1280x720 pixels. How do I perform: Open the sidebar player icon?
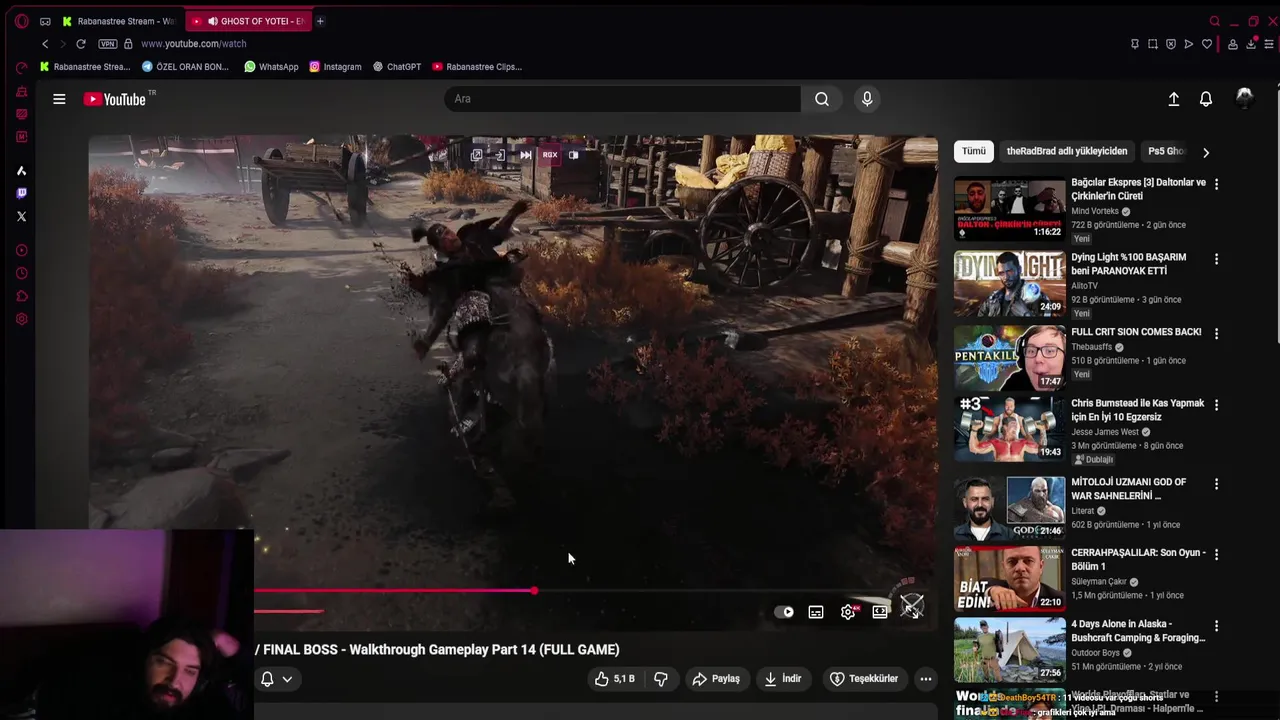tap(21, 250)
